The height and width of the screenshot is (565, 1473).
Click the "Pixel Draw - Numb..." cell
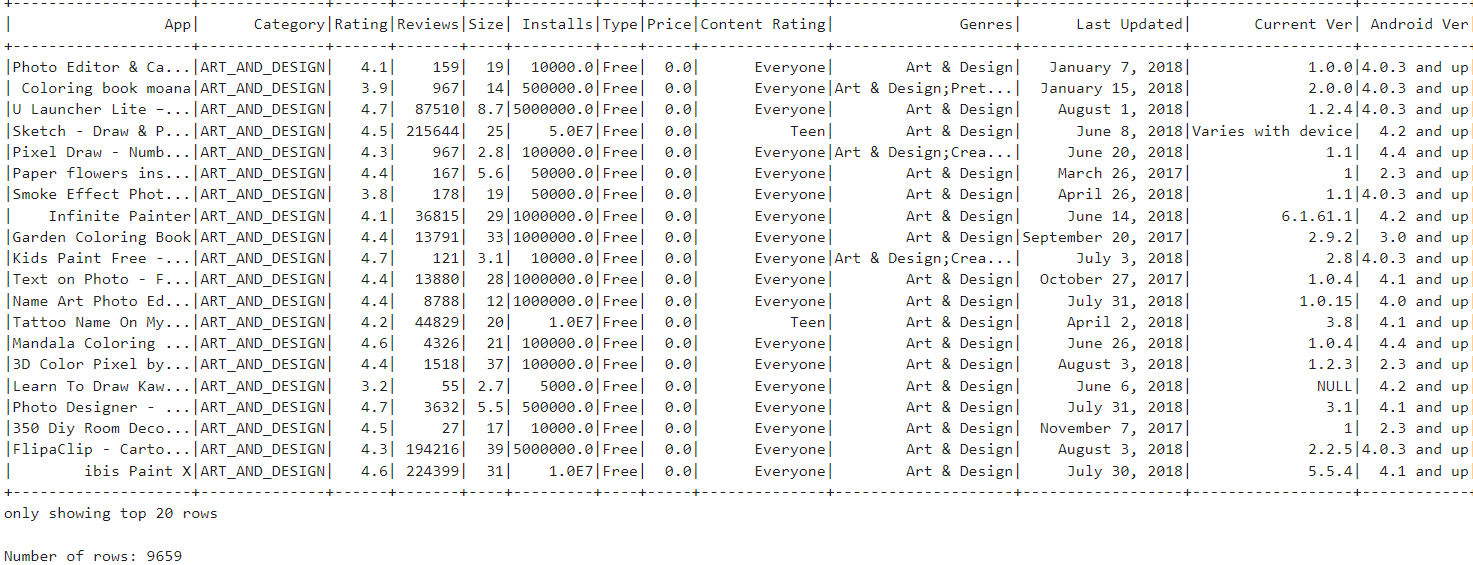(x=101, y=153)
